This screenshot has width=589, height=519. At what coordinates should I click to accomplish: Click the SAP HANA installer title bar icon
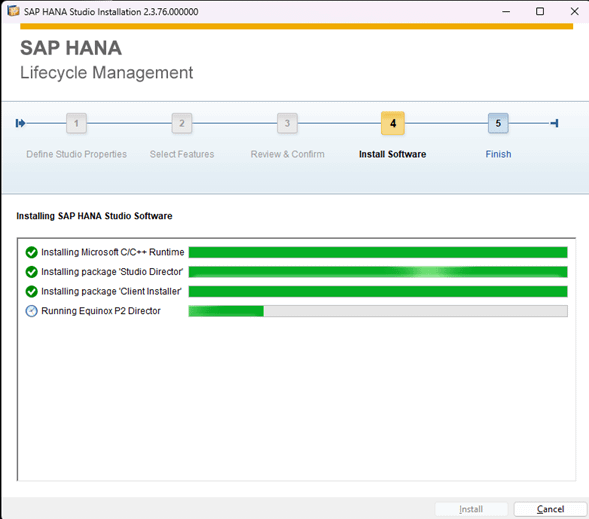point(13,11)
